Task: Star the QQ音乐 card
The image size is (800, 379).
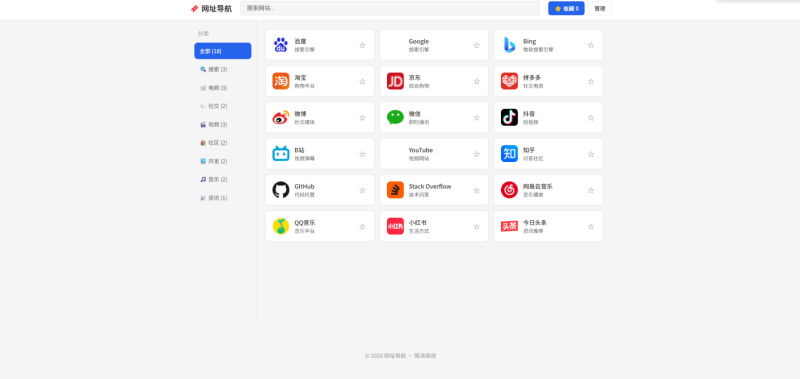Action: click(362, 226)
